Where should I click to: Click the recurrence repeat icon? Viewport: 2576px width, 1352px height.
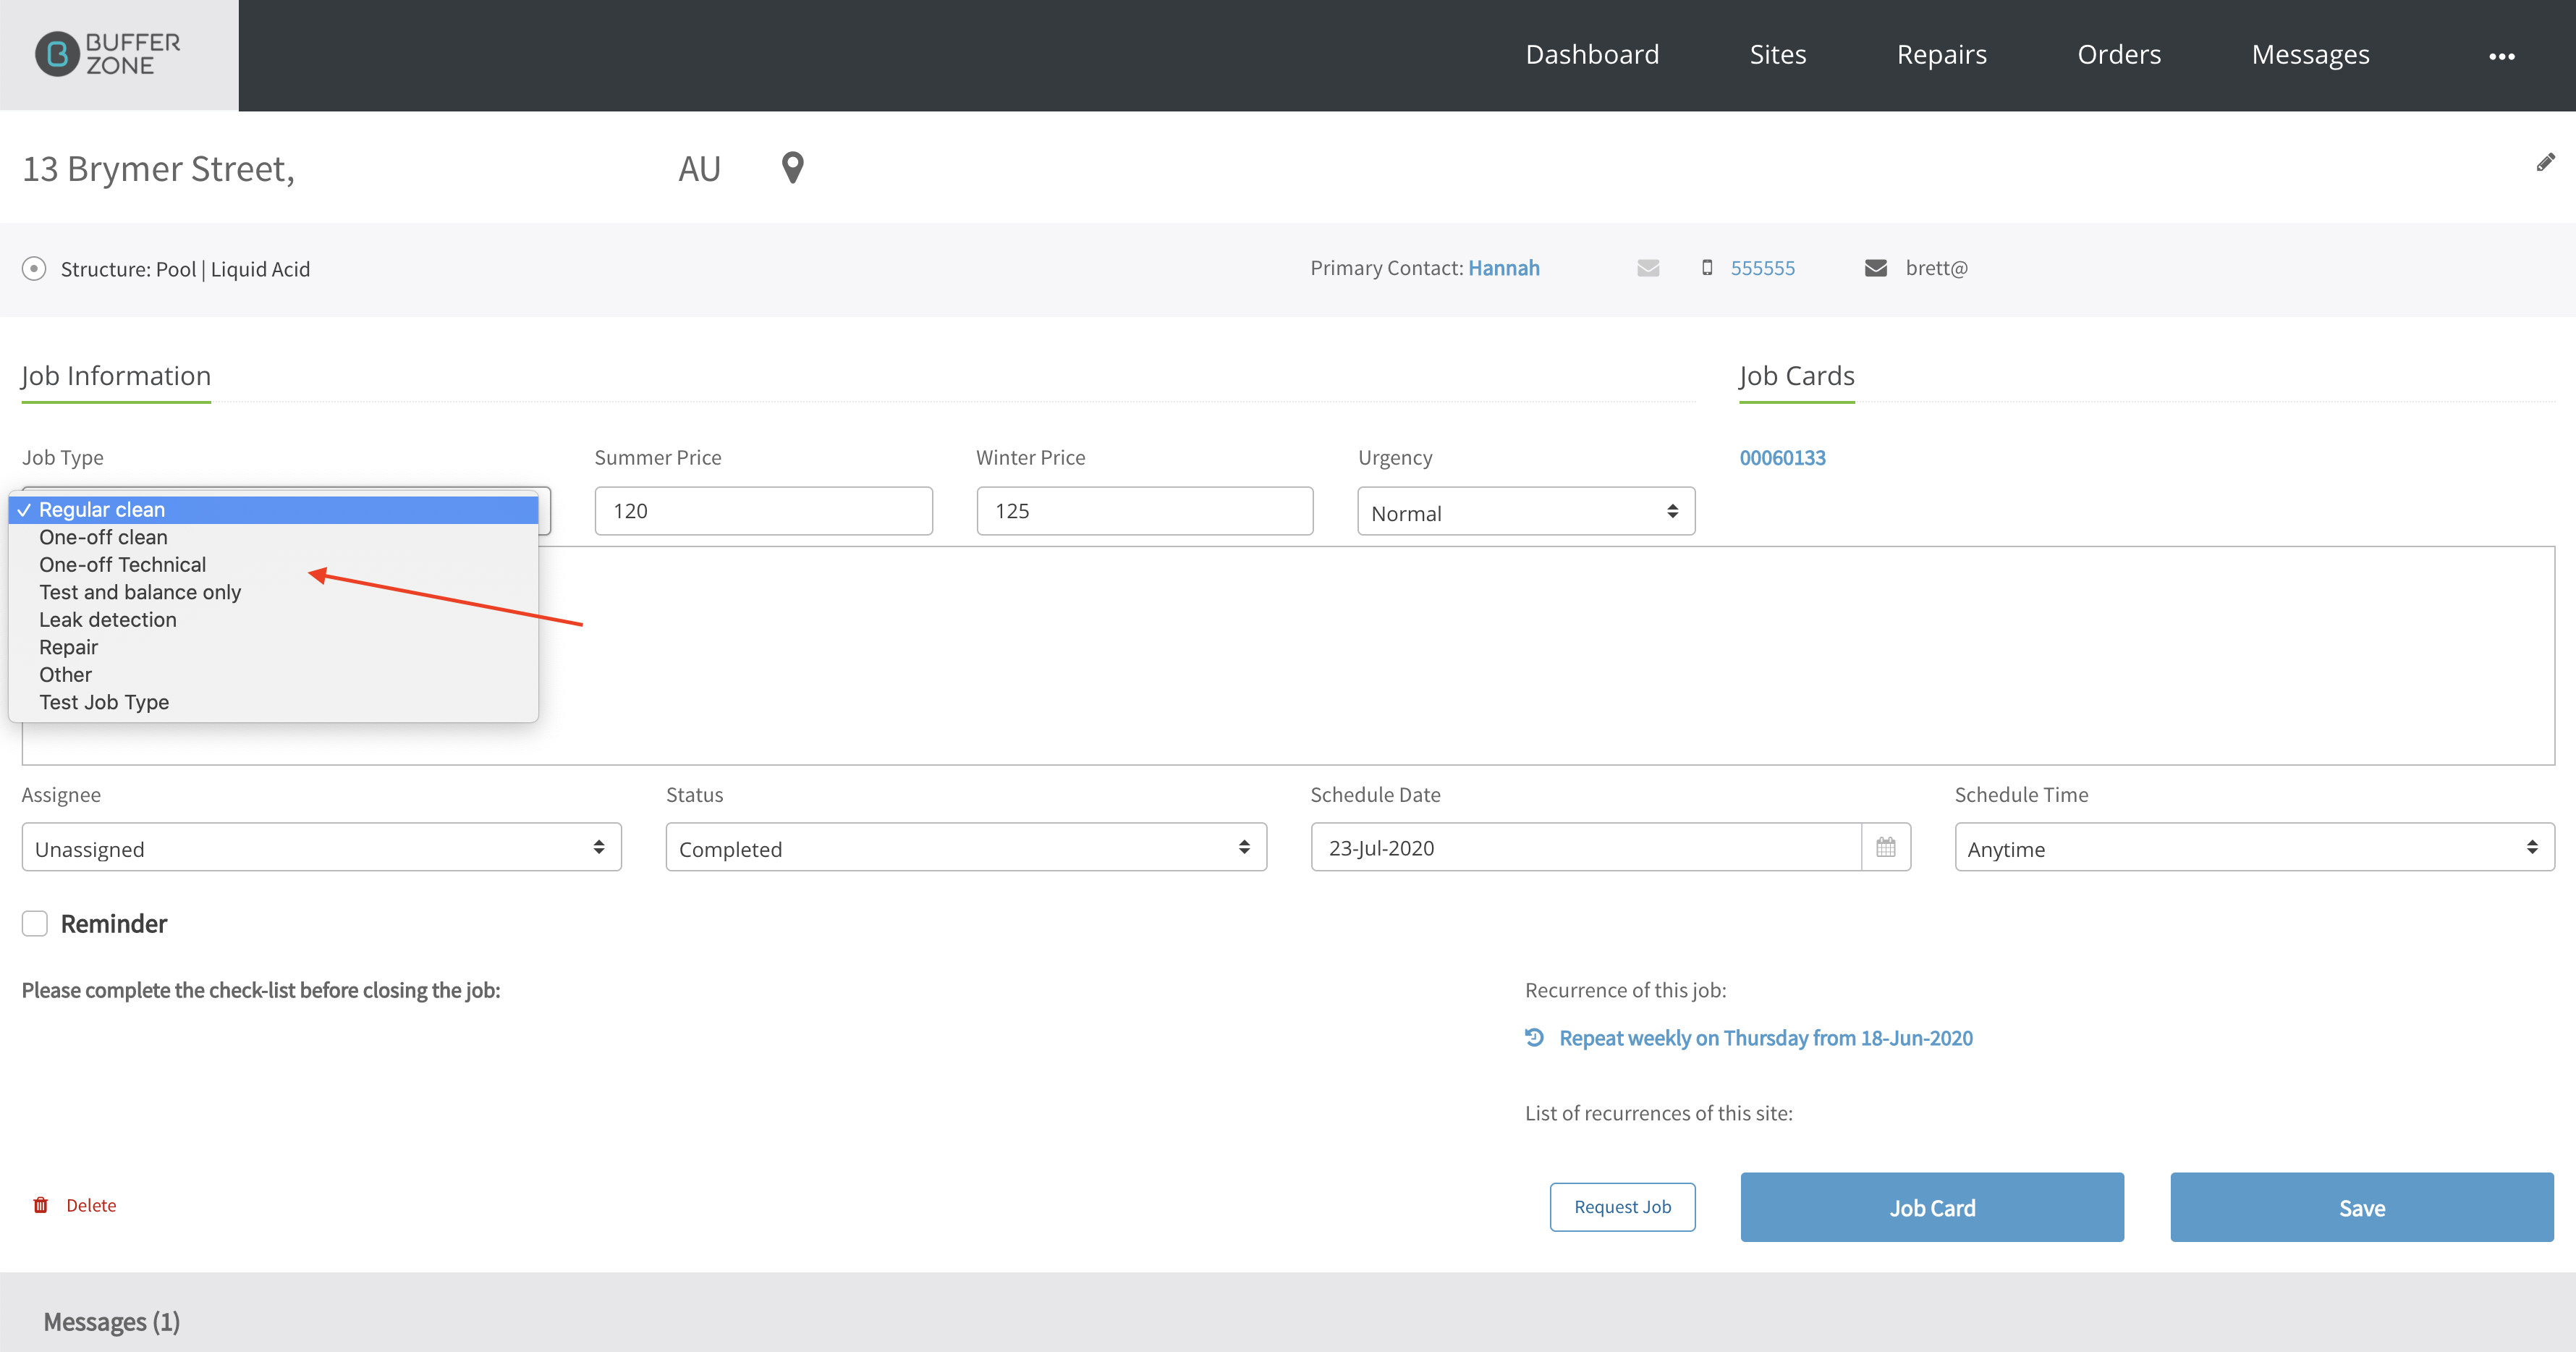(1534, 1037)
